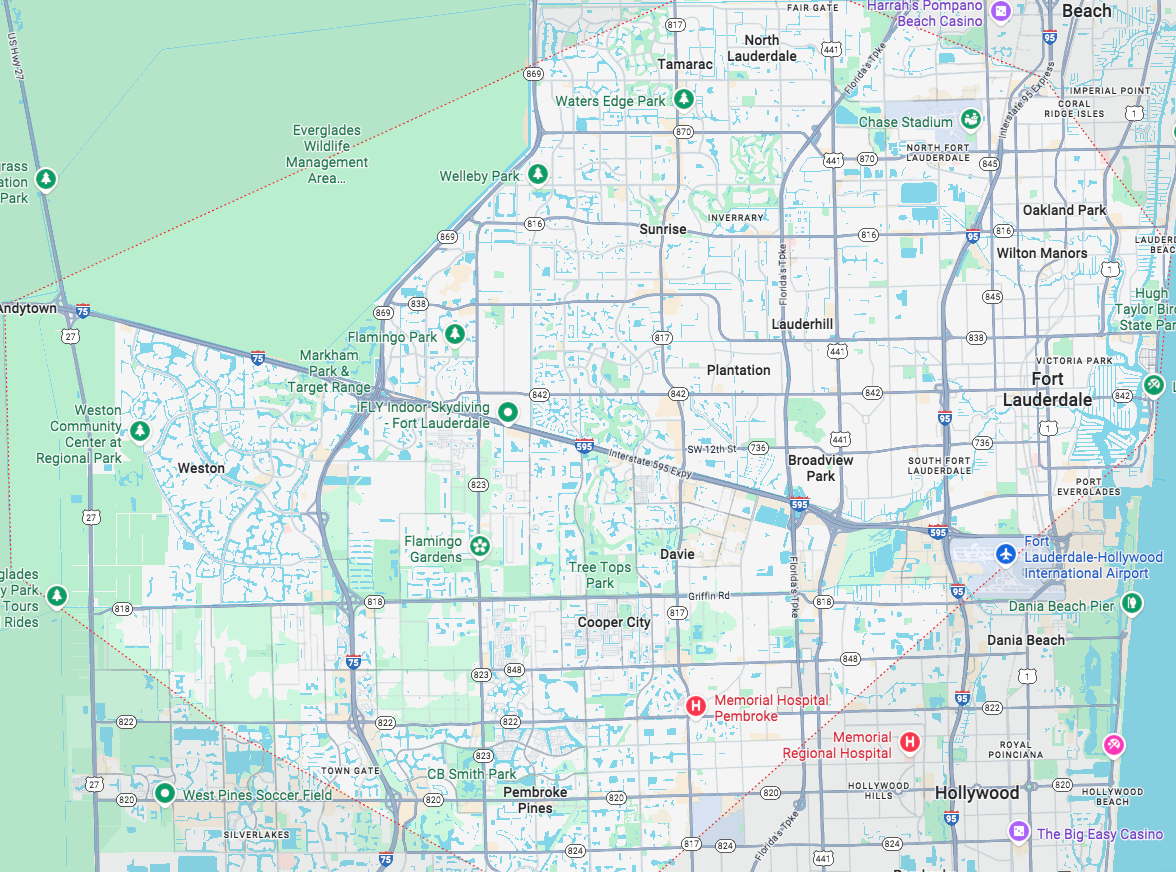This screenshot has width=1176, height=872.
Task: Click the I-75 shield near Andytown
Action: click(x=82, y=310)
